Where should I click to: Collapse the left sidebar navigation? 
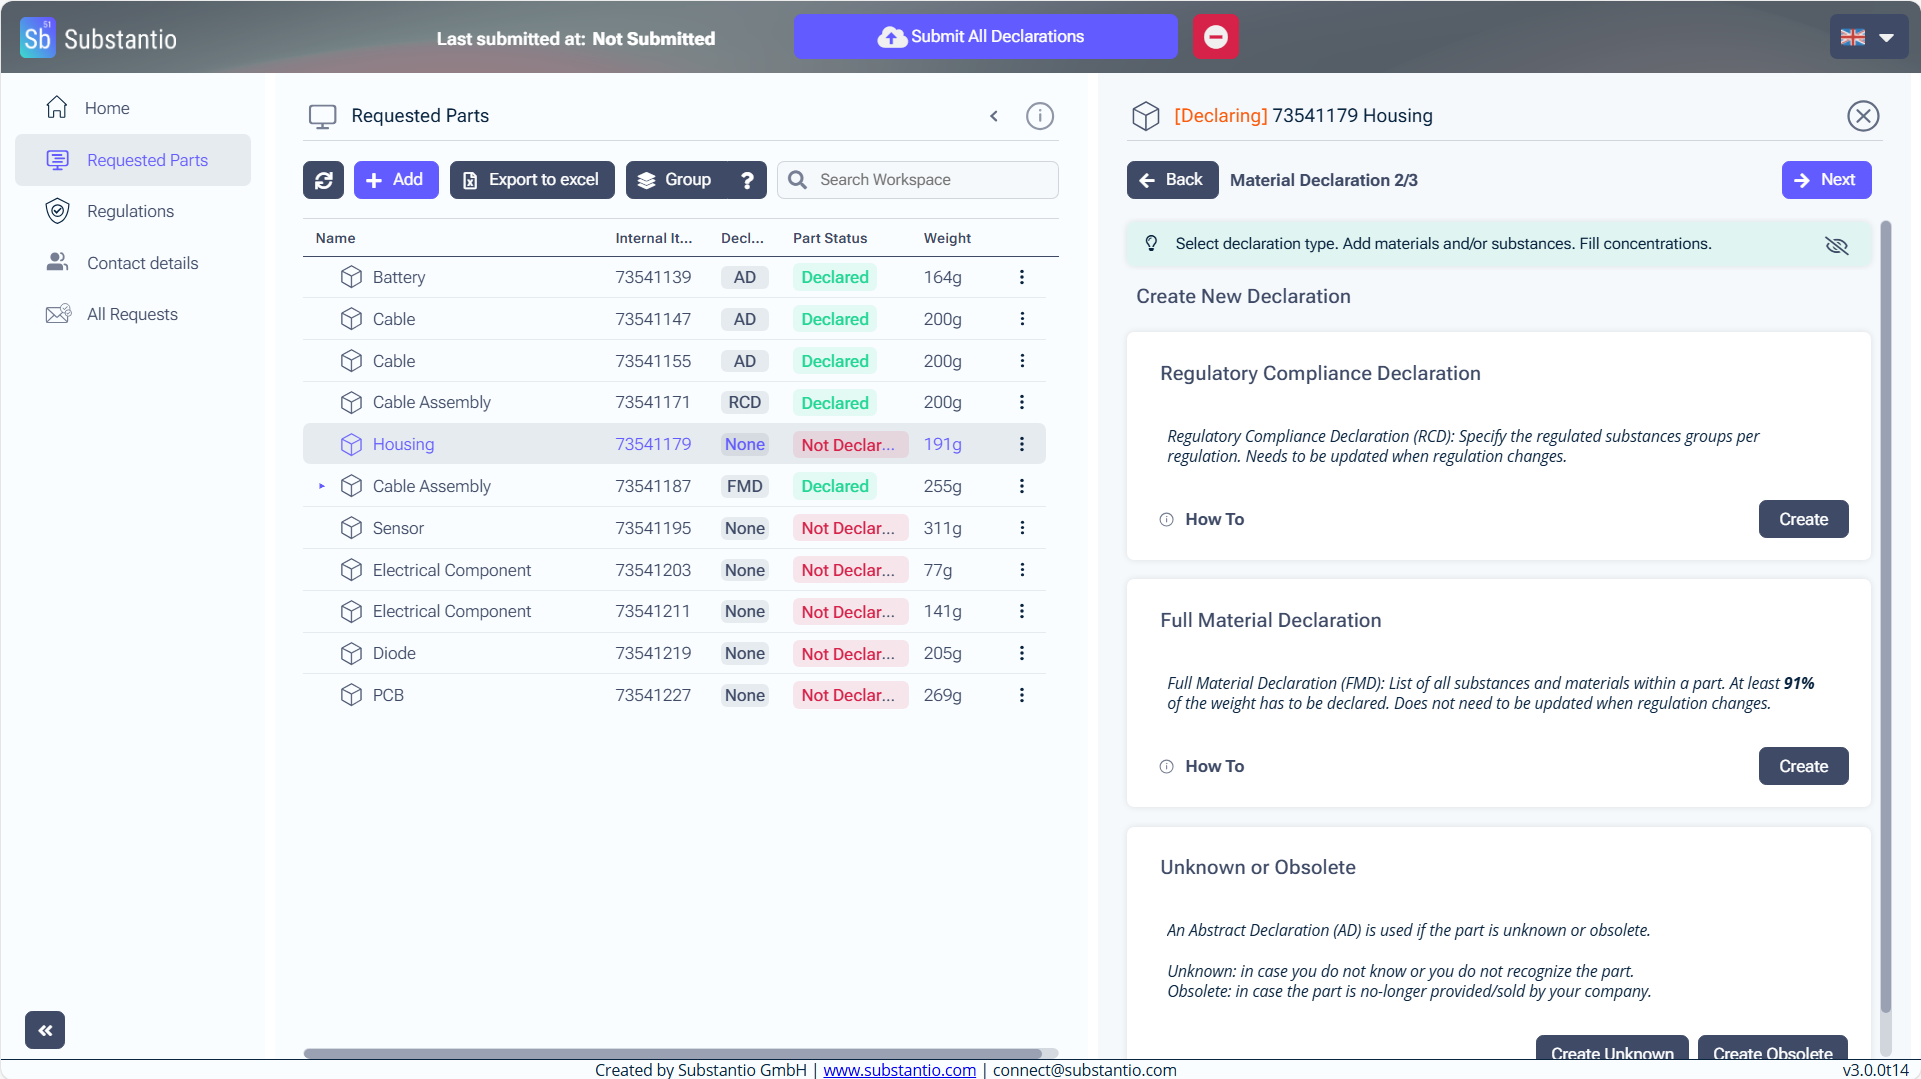45,1030
